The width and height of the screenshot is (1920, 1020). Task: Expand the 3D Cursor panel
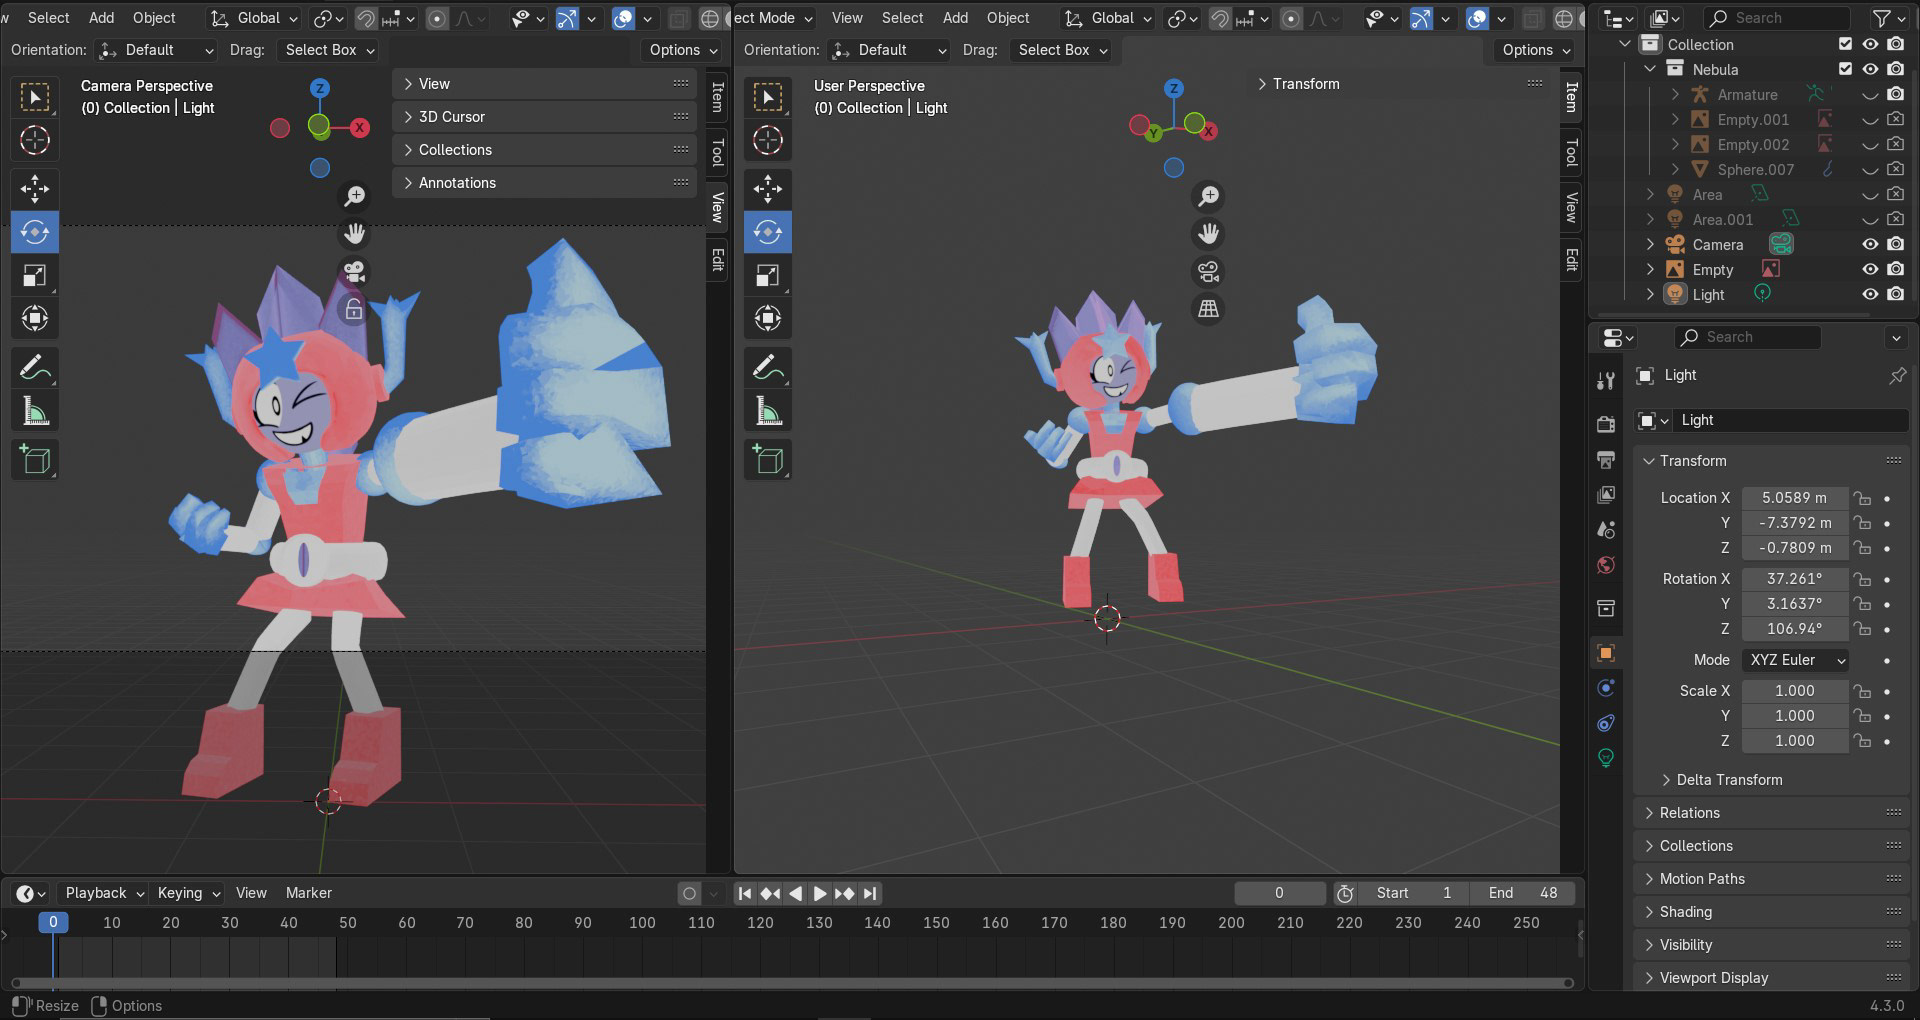coord(544,117)
